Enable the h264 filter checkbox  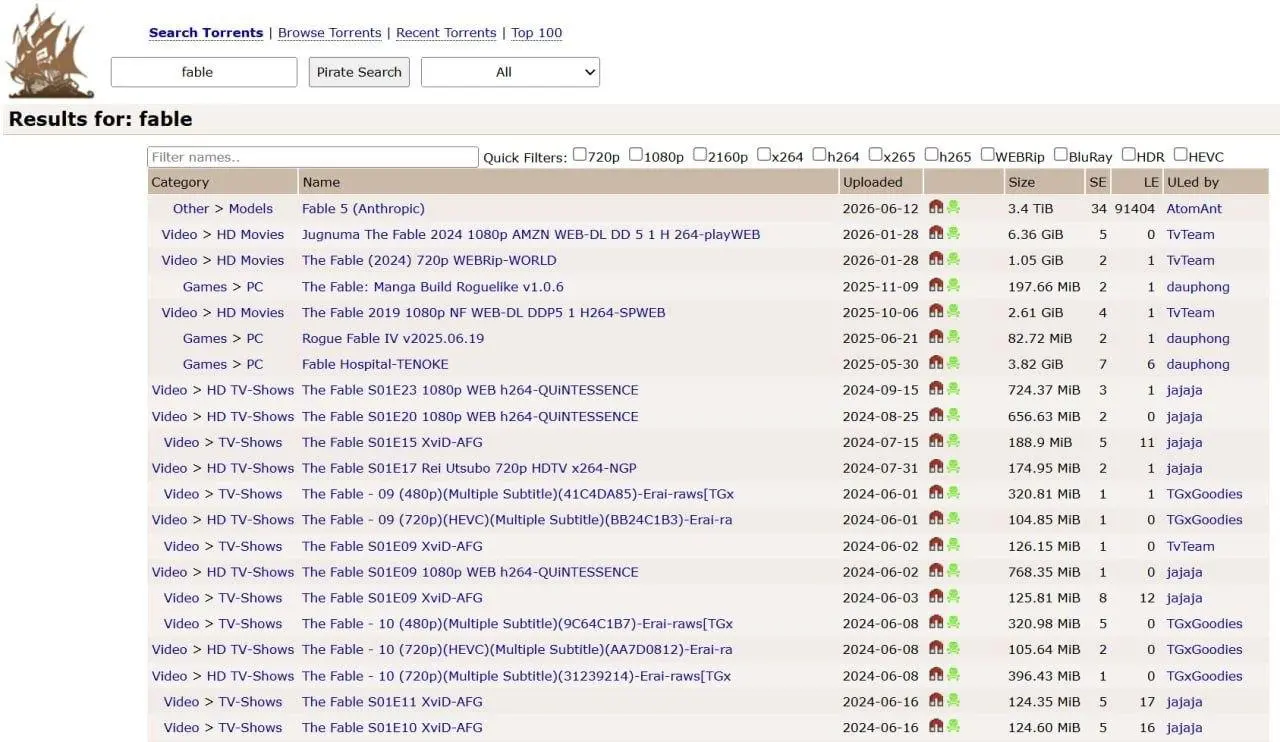coord(820,155)
